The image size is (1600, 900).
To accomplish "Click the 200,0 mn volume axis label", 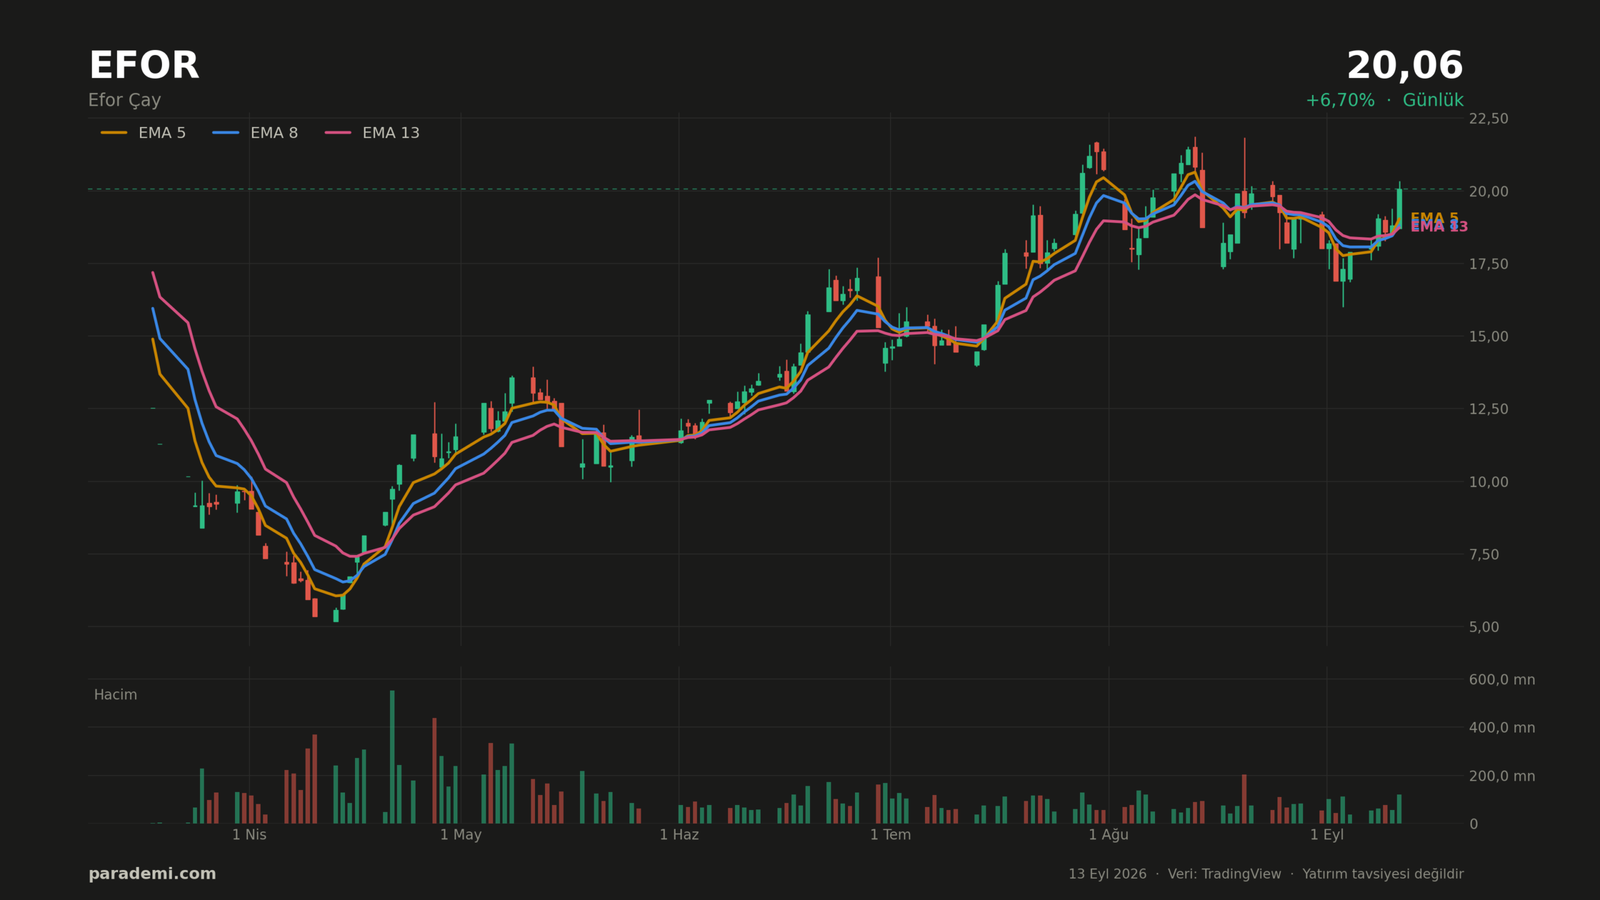I will [x=1501, y=776].
